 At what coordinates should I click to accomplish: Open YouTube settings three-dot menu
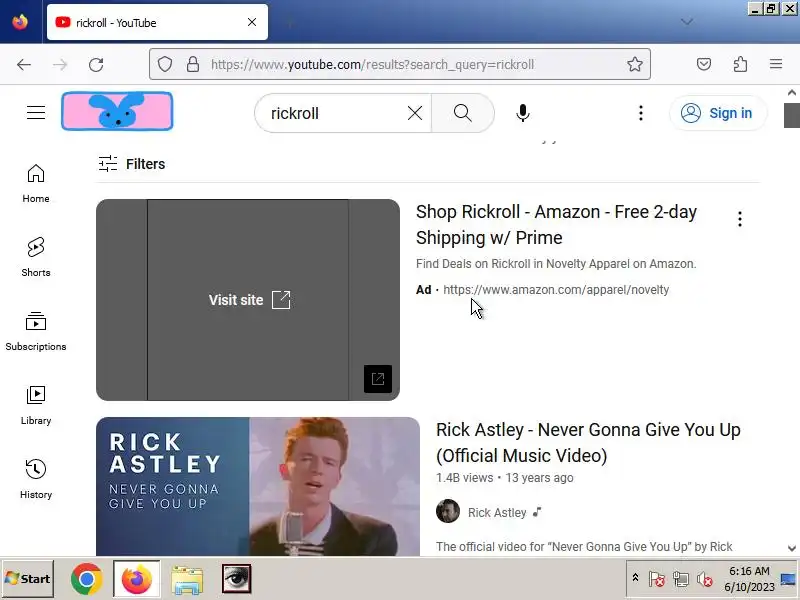point(641,113)
